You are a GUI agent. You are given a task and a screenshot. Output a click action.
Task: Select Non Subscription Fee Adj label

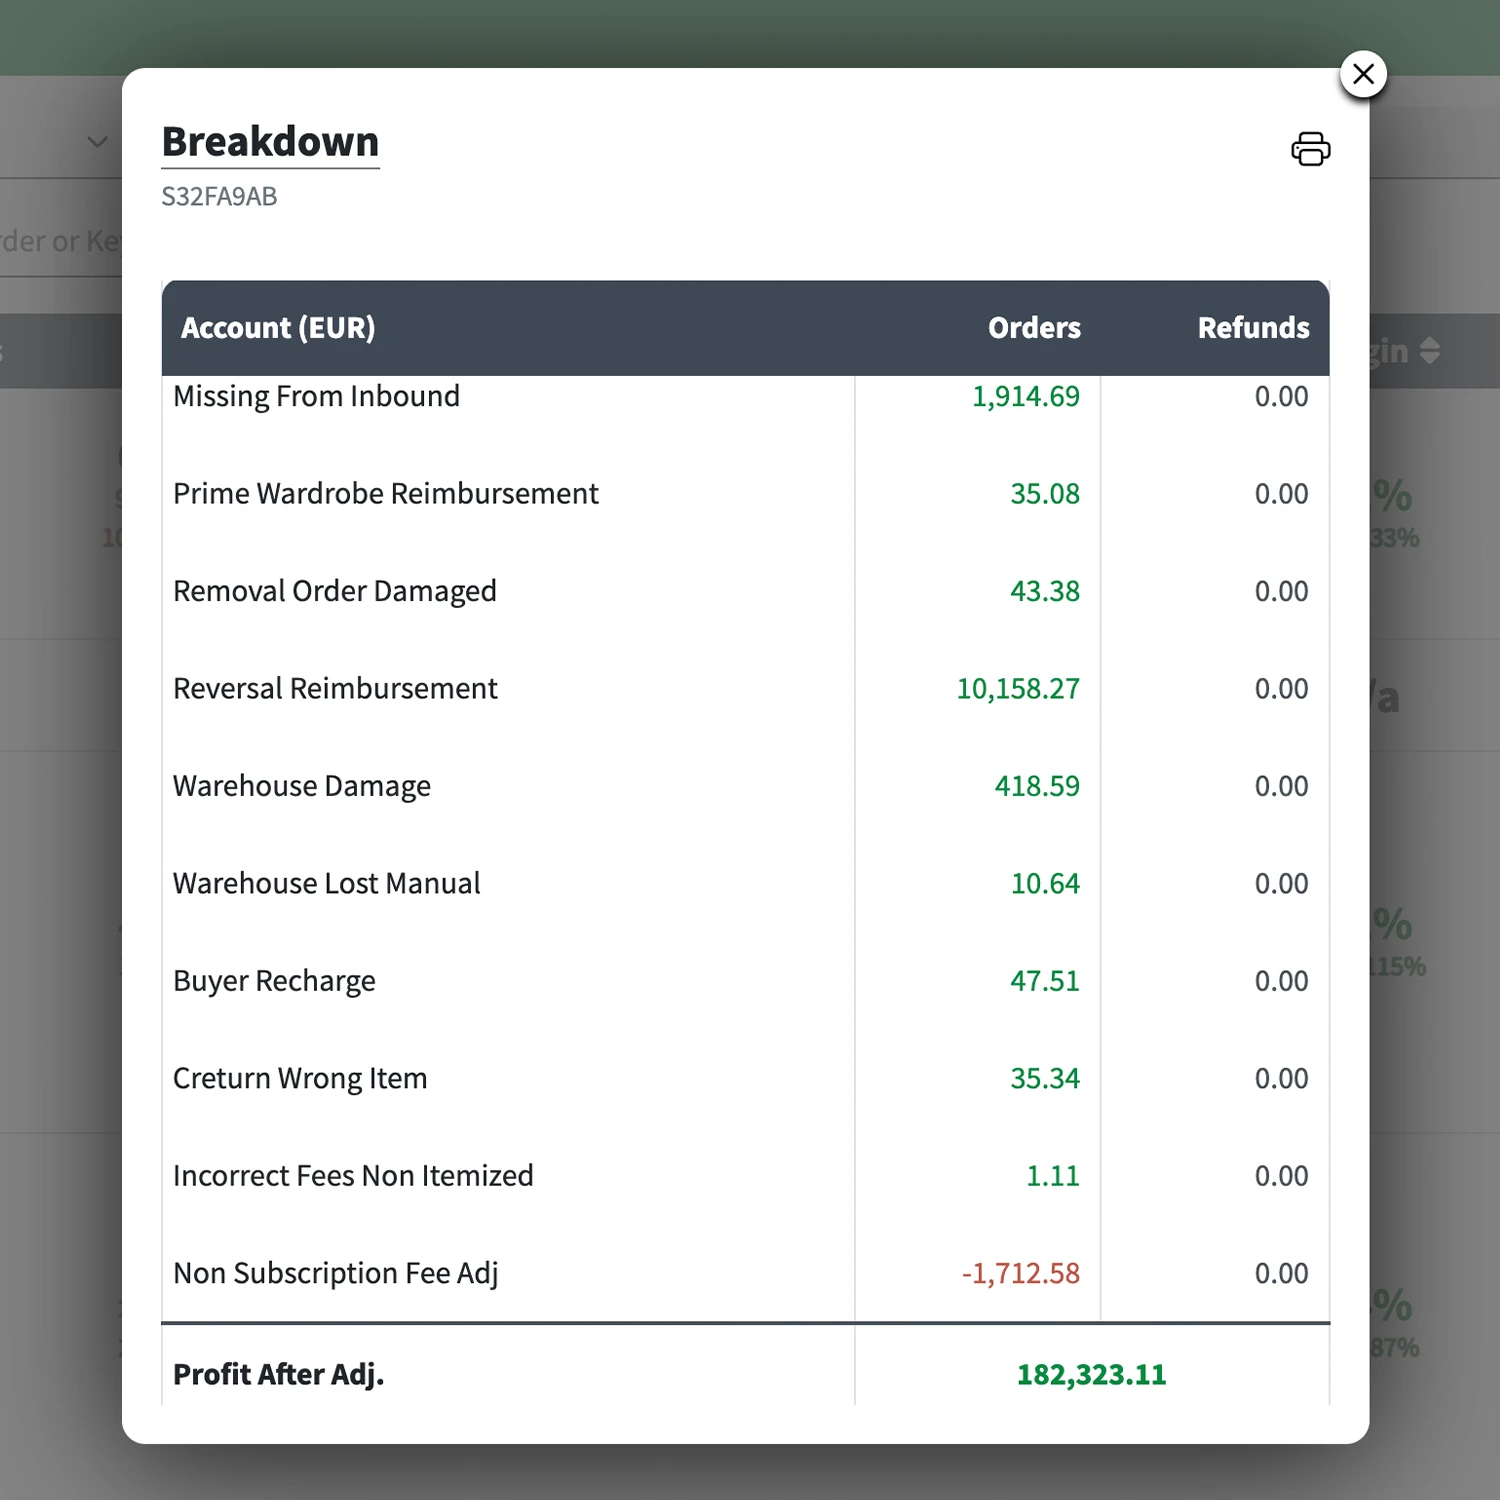point(335,1274)
